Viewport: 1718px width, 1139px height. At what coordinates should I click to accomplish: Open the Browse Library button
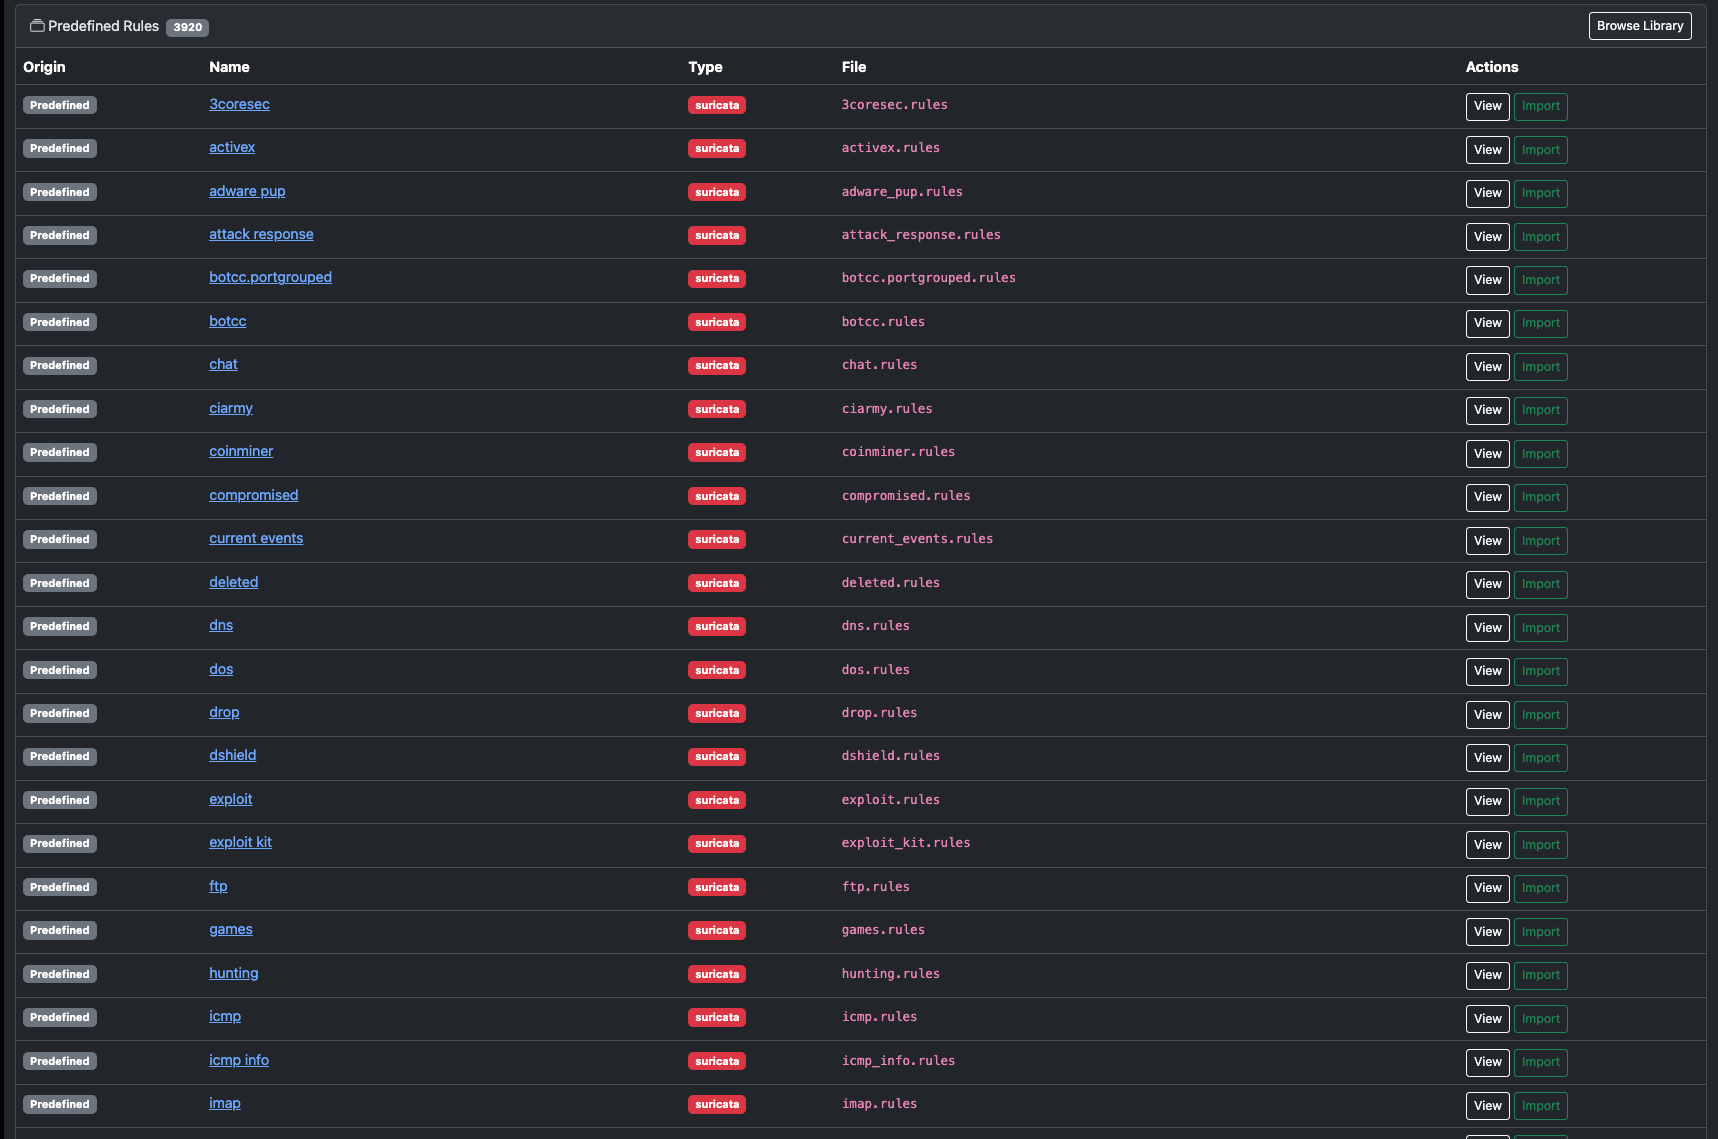pos(1640,26)
